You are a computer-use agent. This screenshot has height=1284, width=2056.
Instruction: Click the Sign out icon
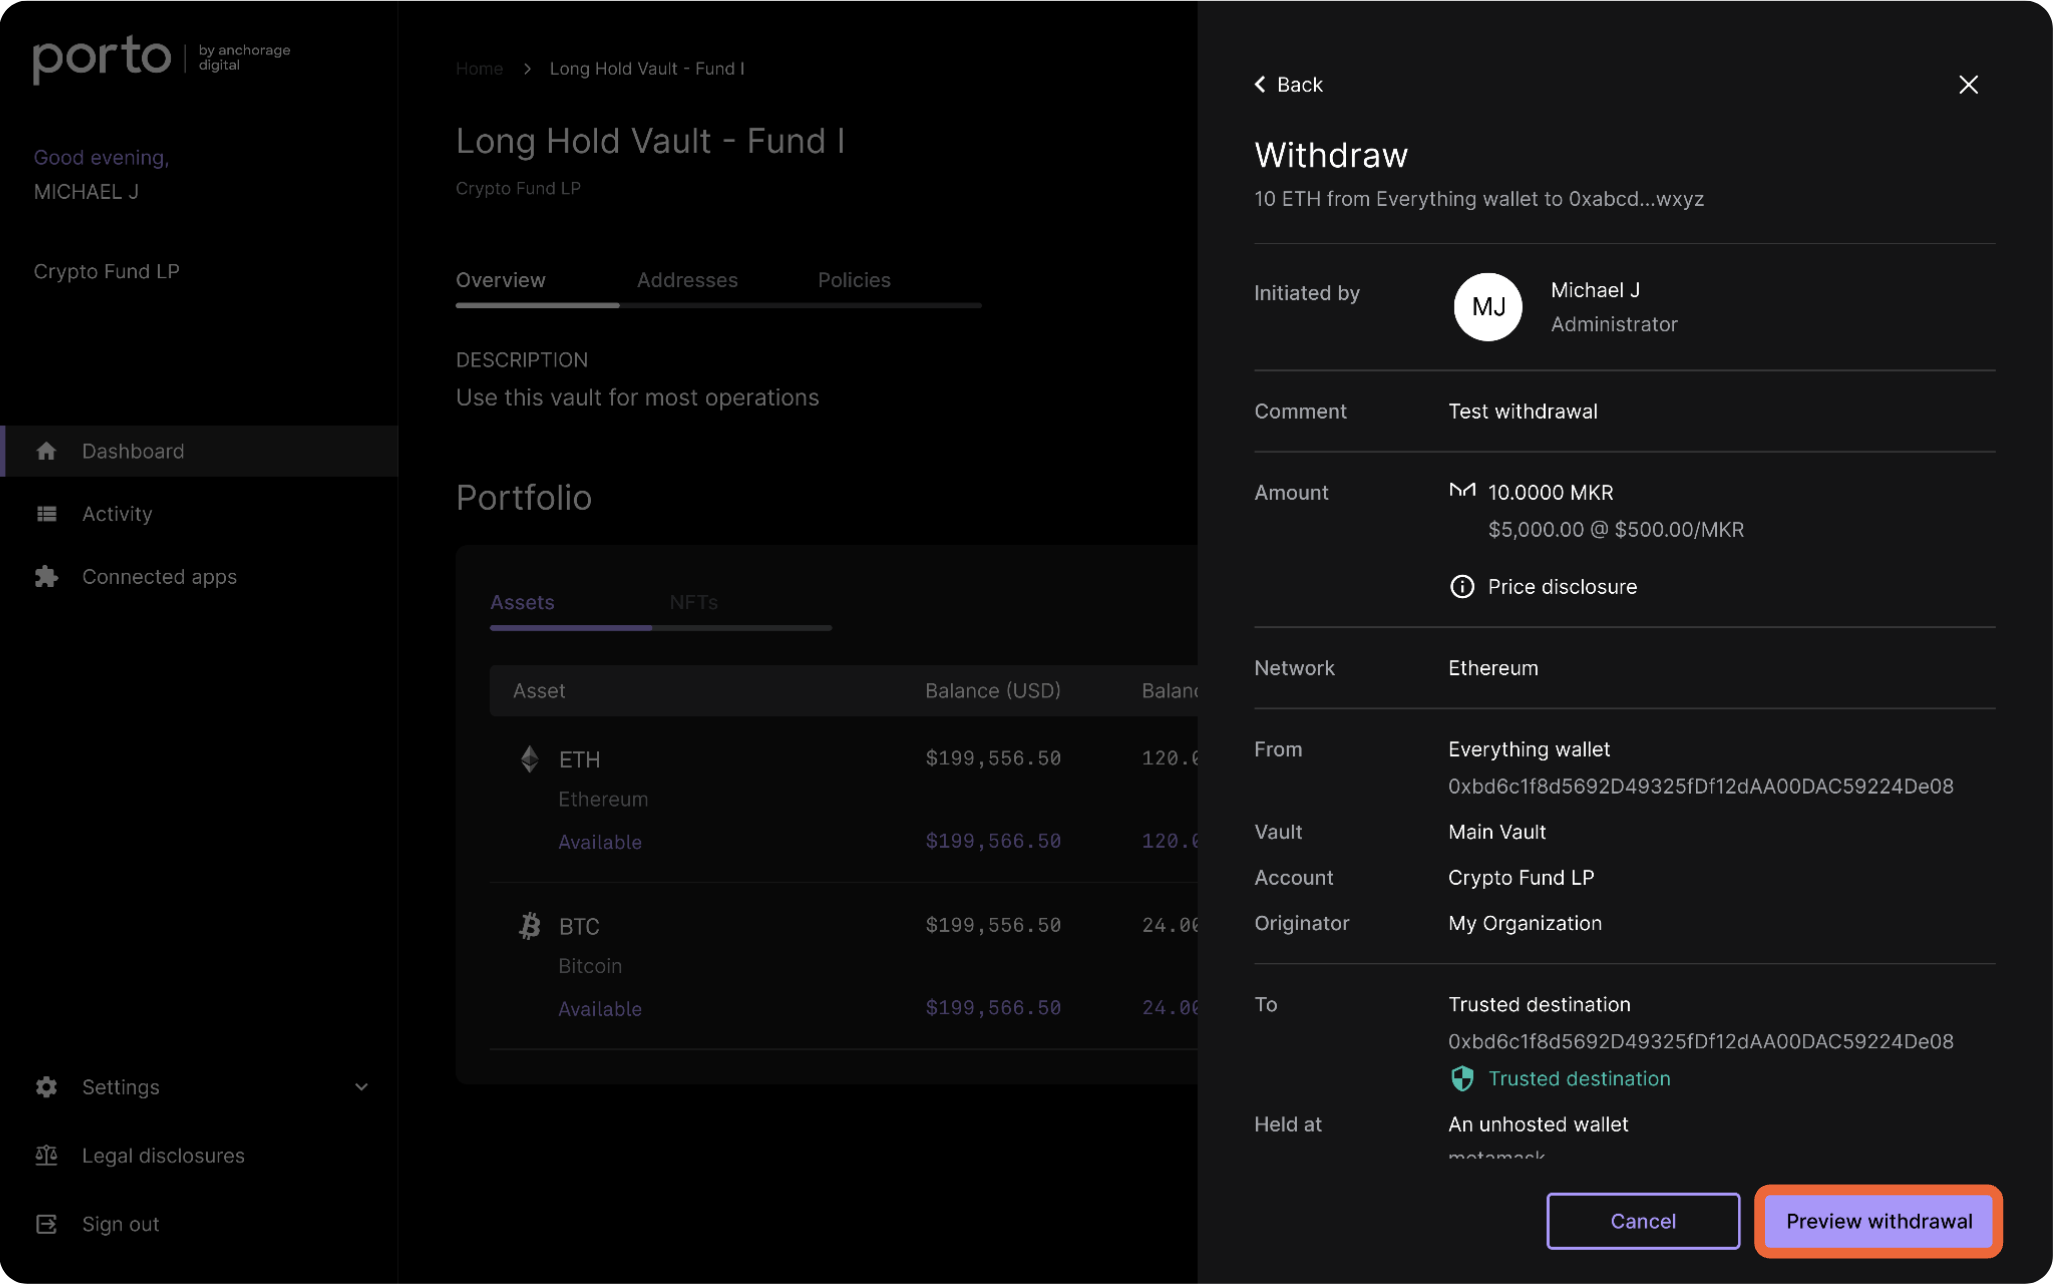click(46, 1224)
